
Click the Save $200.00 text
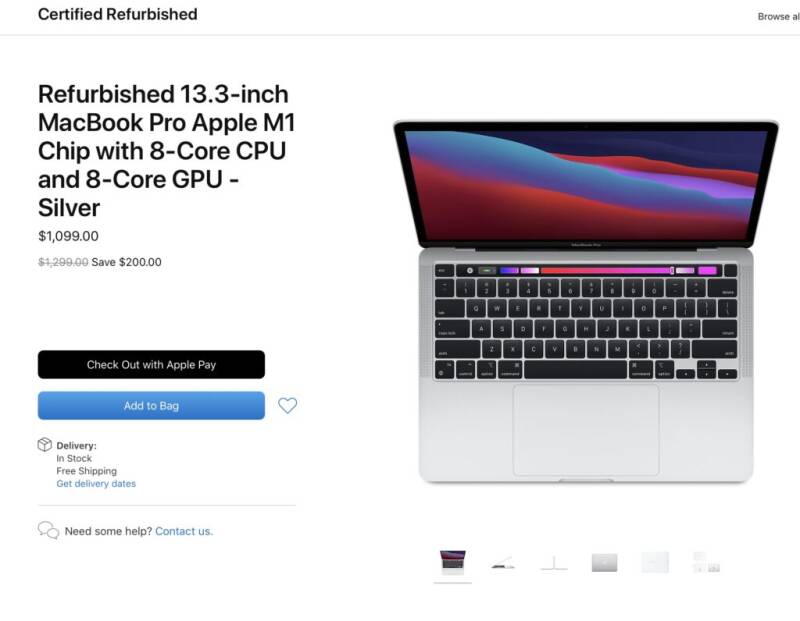tap(126, 262)
